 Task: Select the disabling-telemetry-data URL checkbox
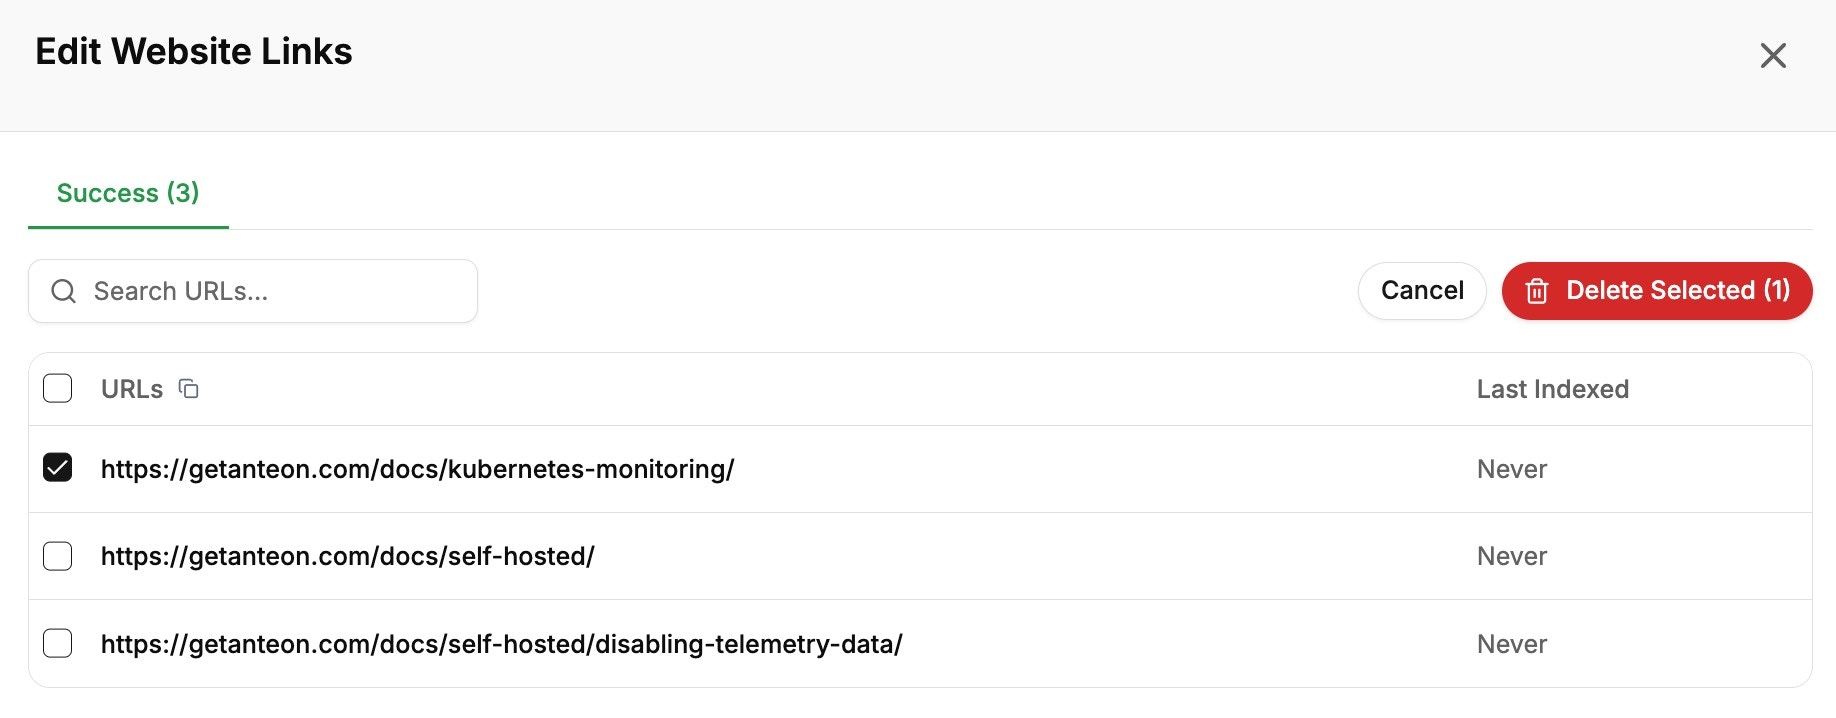pos(58,643)
